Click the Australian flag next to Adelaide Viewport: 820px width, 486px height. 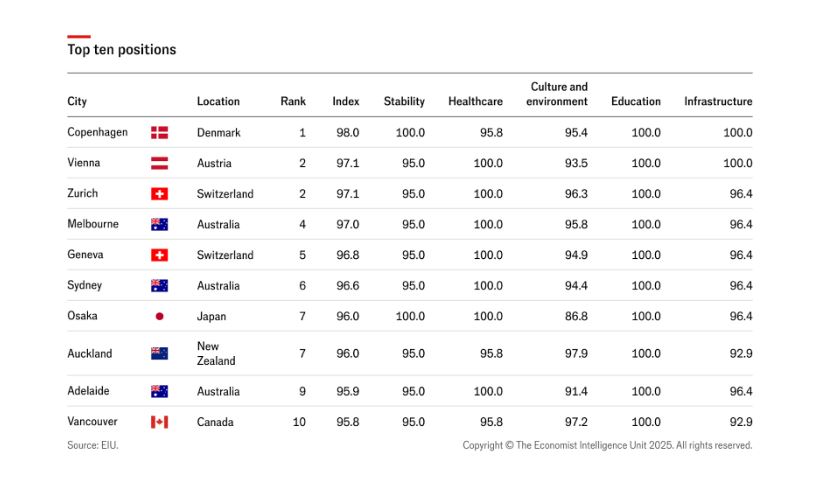click(x=159, y=391)
